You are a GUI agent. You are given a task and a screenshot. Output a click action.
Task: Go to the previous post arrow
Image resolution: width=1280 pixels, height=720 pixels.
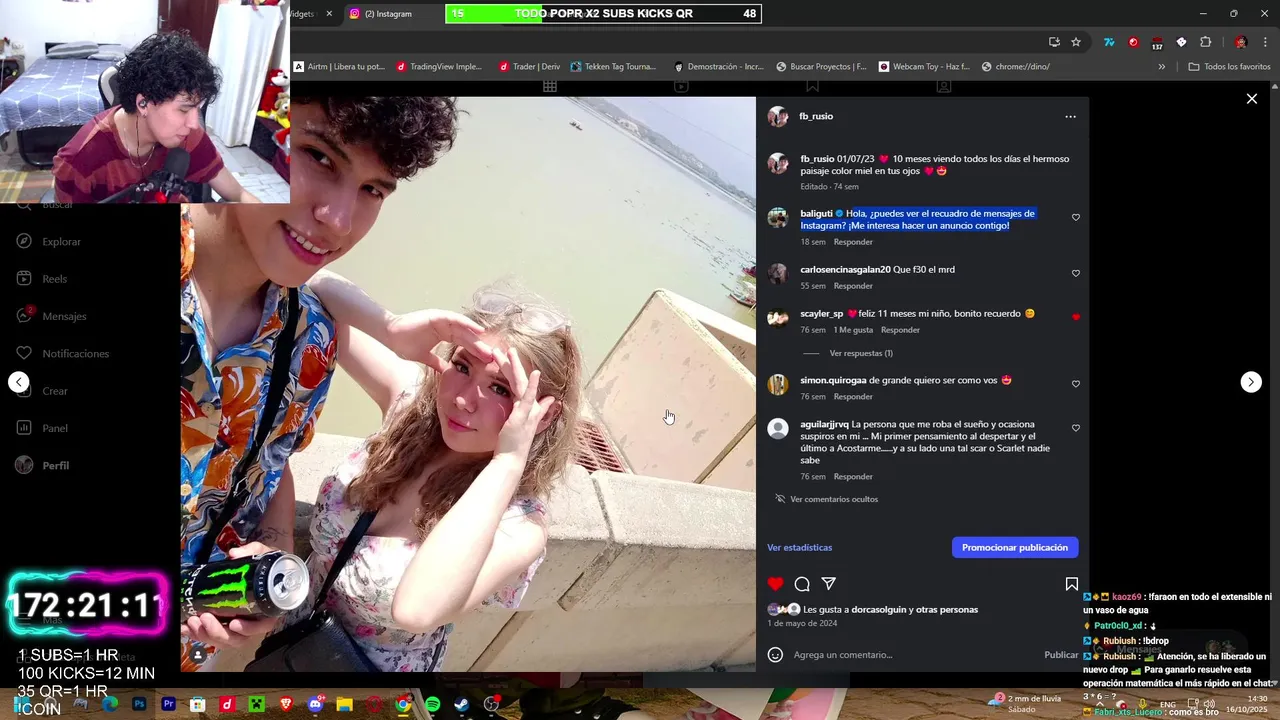pos(19,382)
